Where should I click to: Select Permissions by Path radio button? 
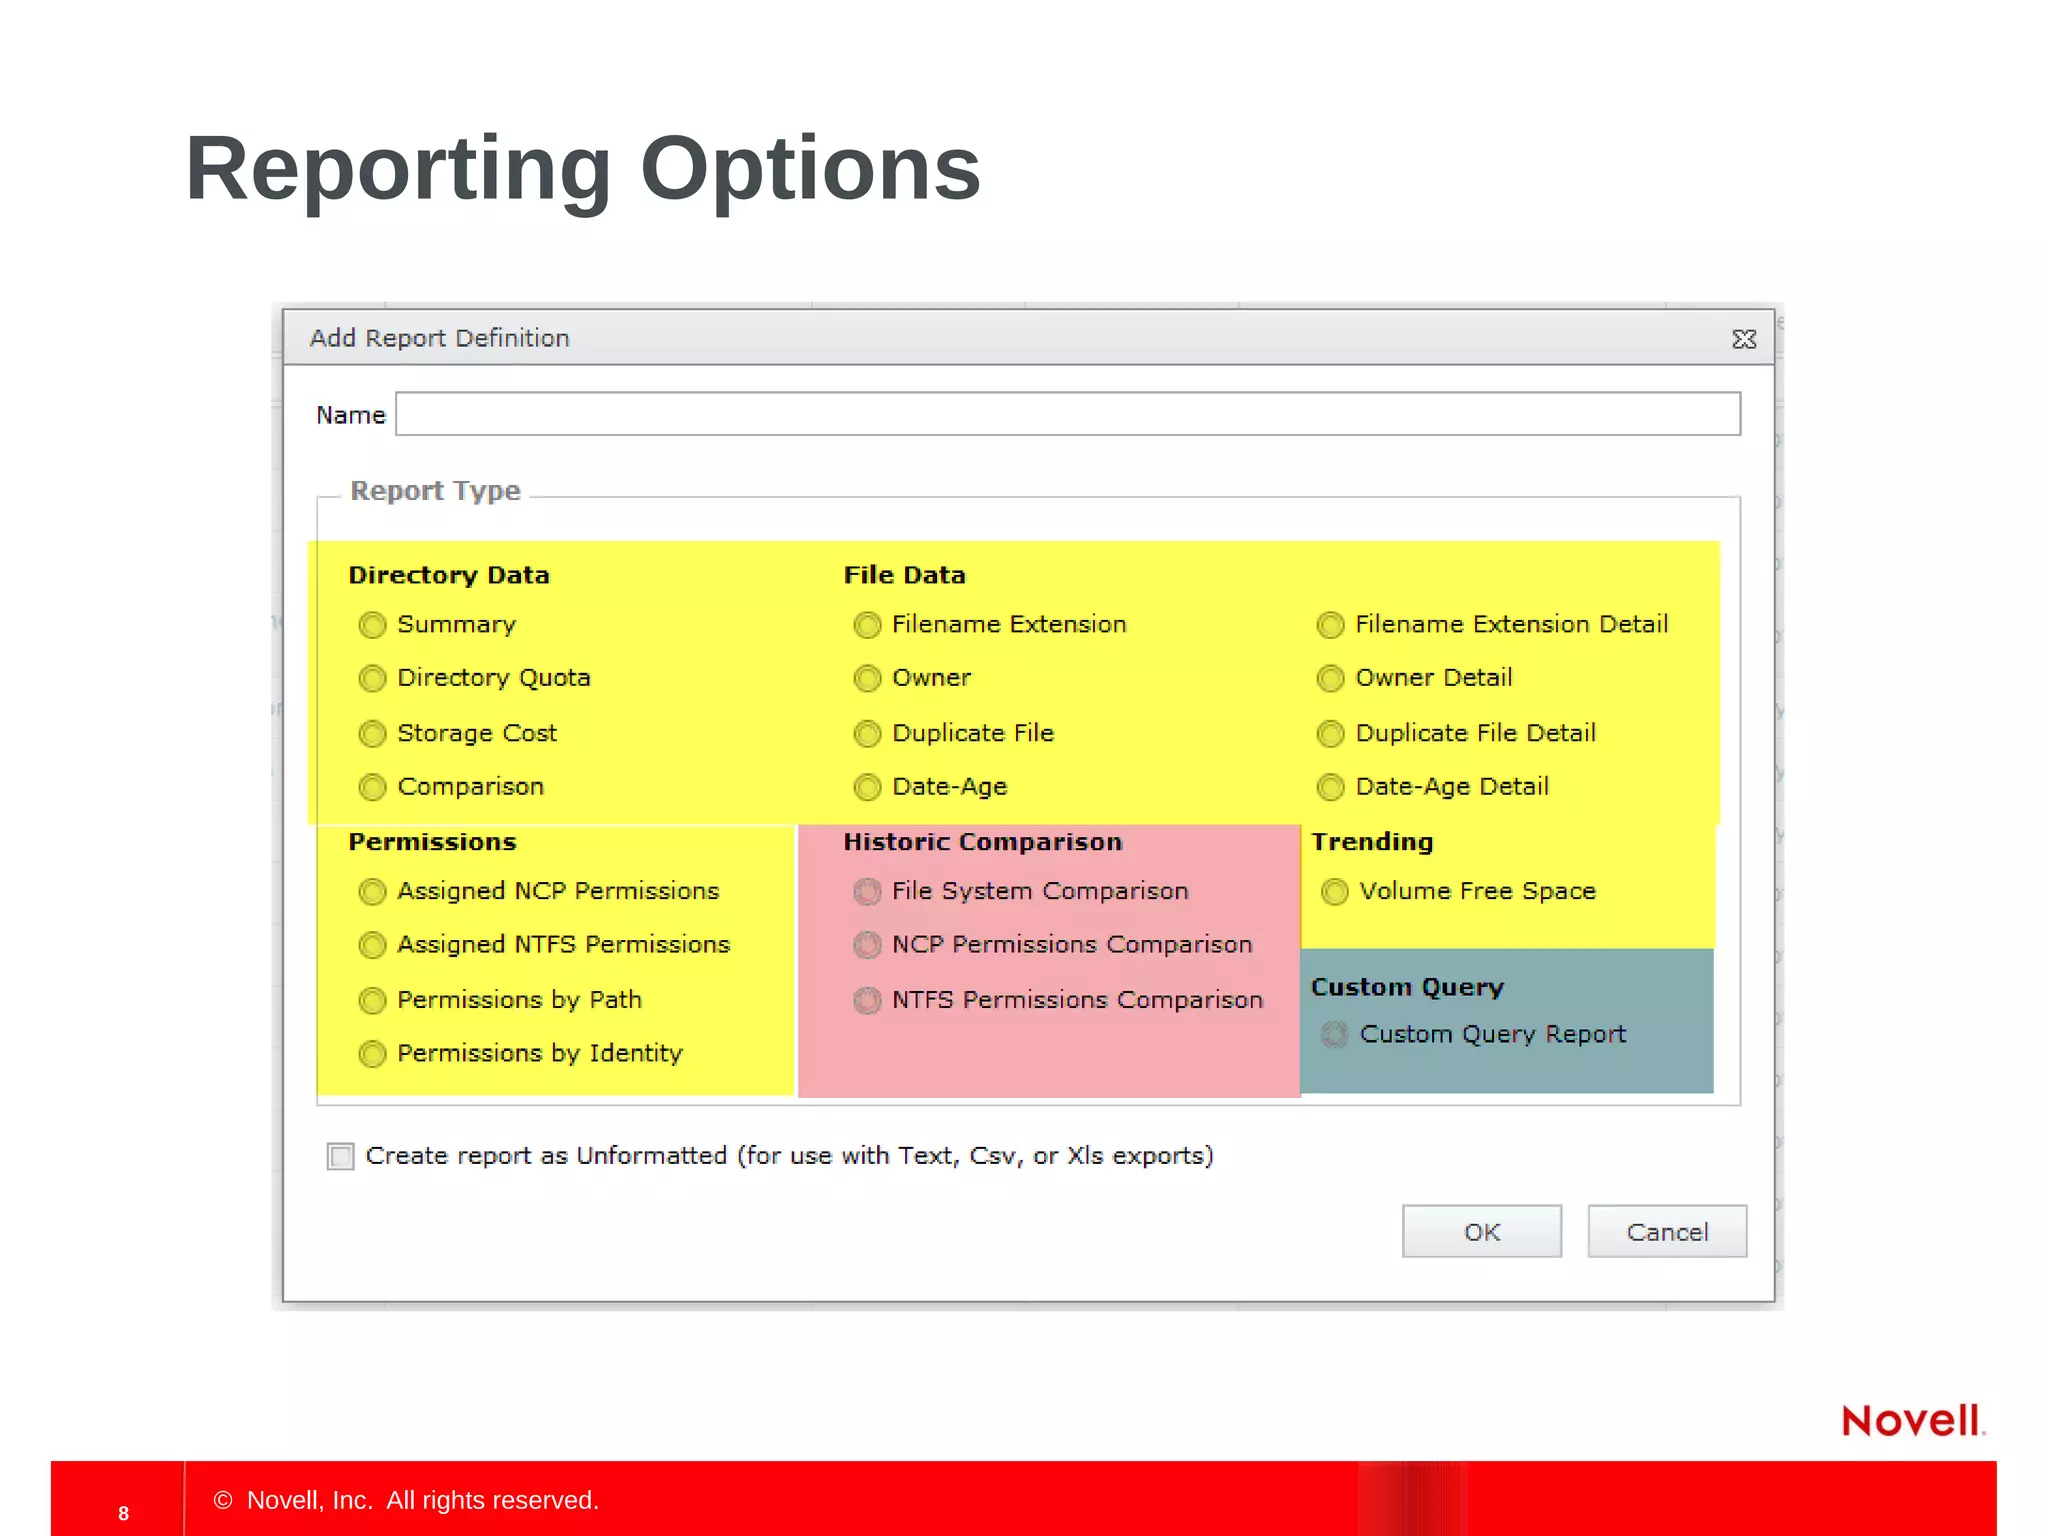point(372,1000)
